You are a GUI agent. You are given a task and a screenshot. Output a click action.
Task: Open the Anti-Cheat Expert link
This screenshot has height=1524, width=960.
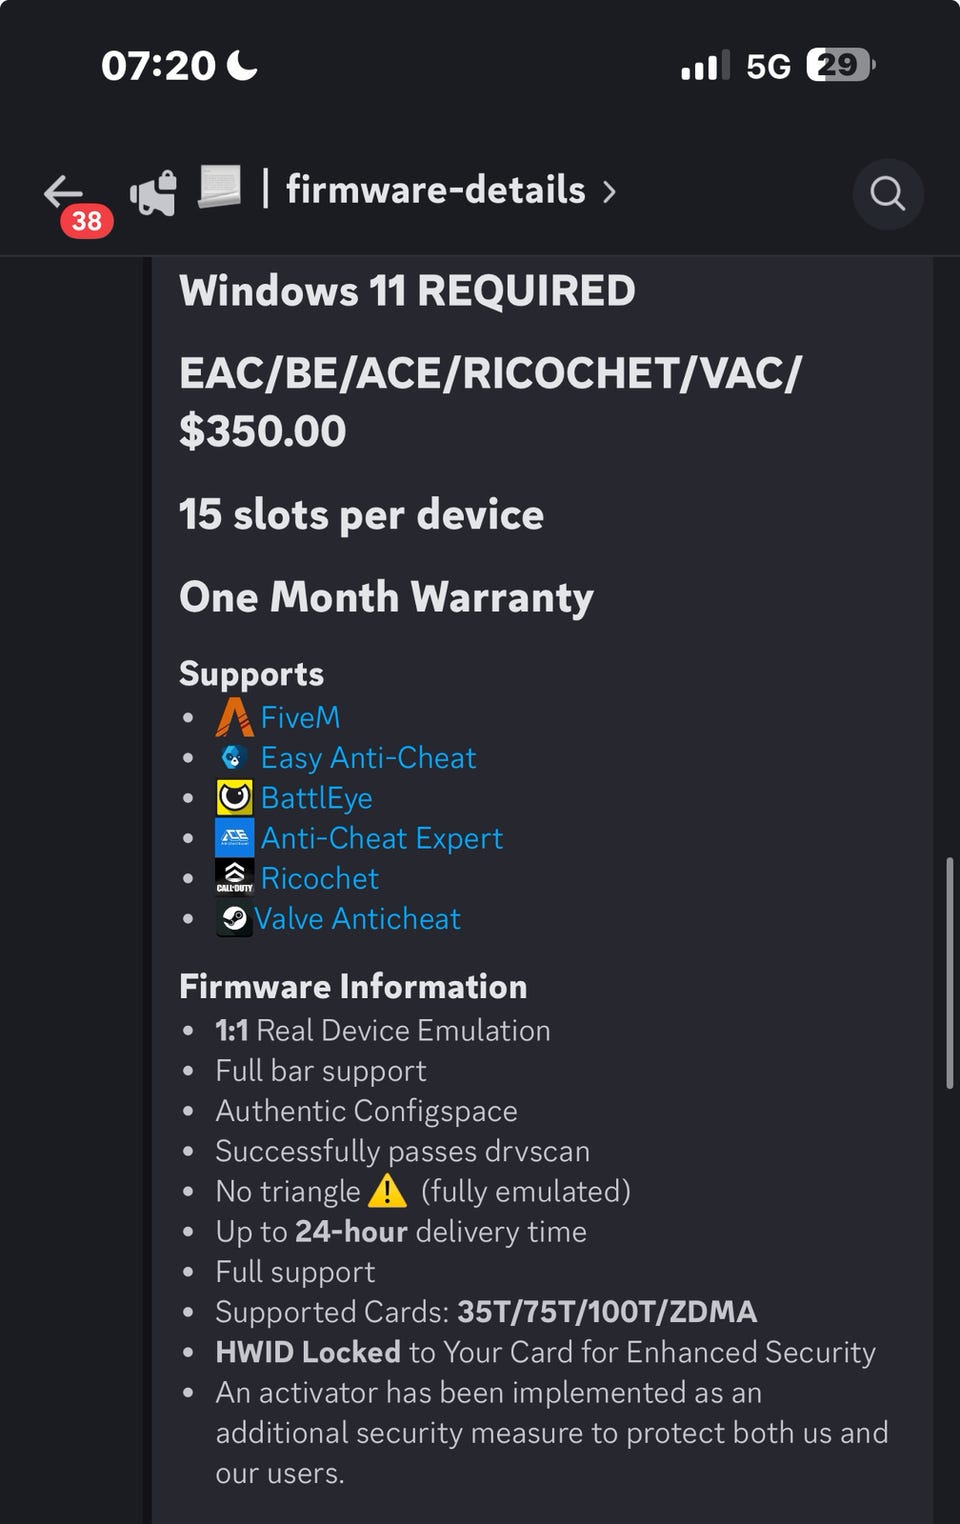(x=381, y=838)
